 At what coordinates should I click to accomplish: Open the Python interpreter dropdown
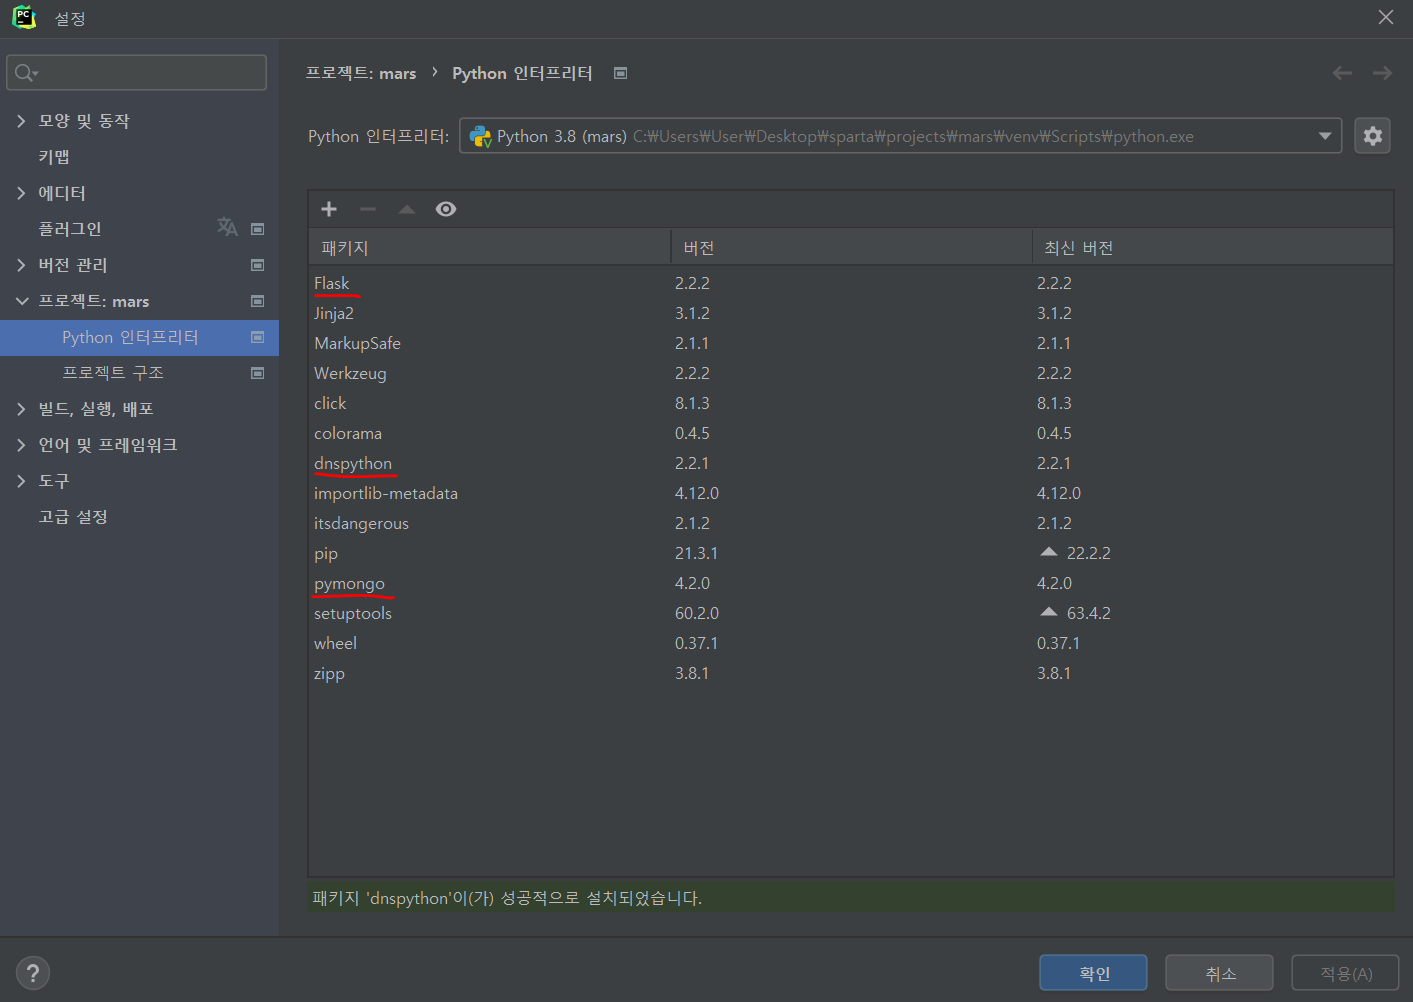(1325, 136)
